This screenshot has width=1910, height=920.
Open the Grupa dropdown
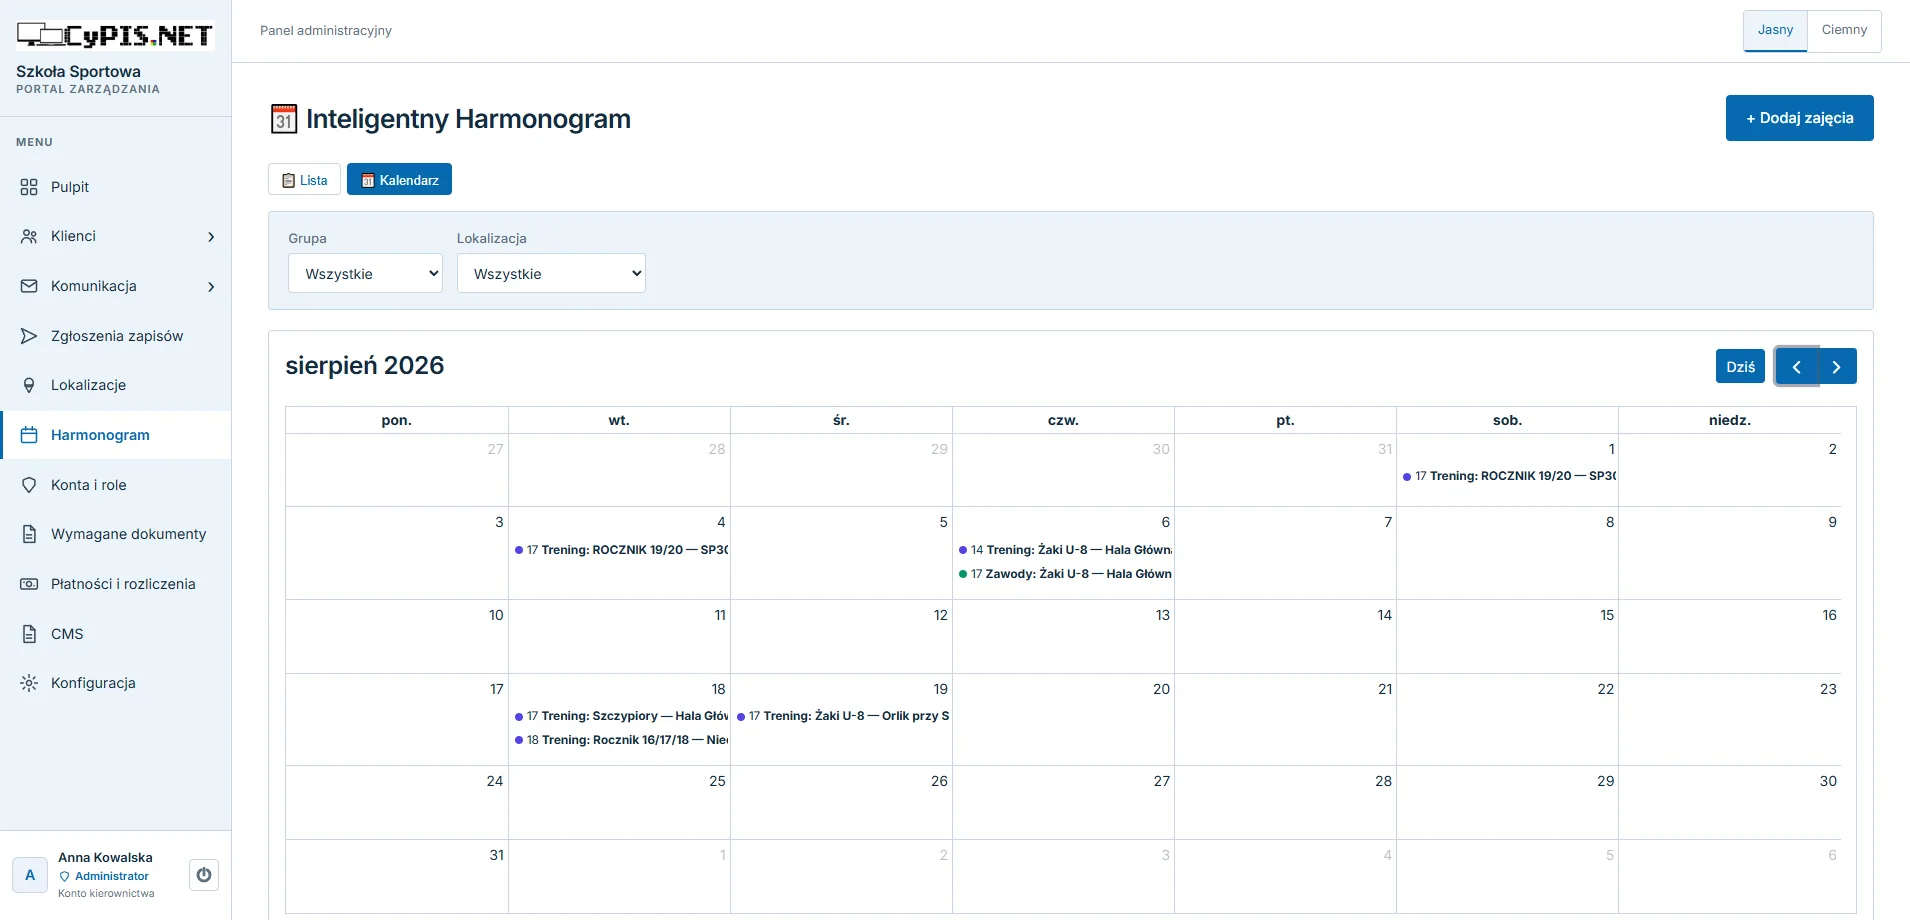coord(365,273)
